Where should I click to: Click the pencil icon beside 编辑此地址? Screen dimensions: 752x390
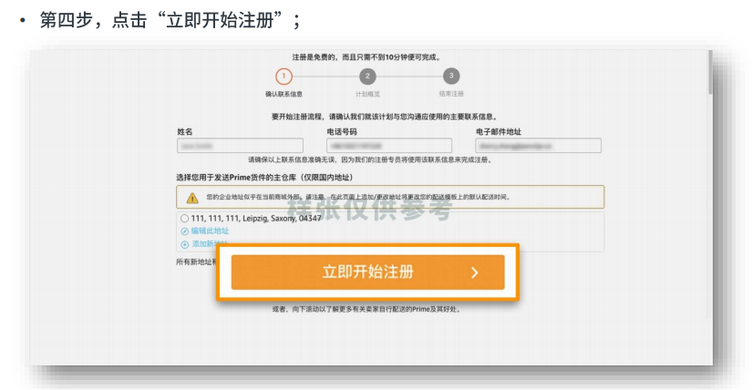(185, 232)
